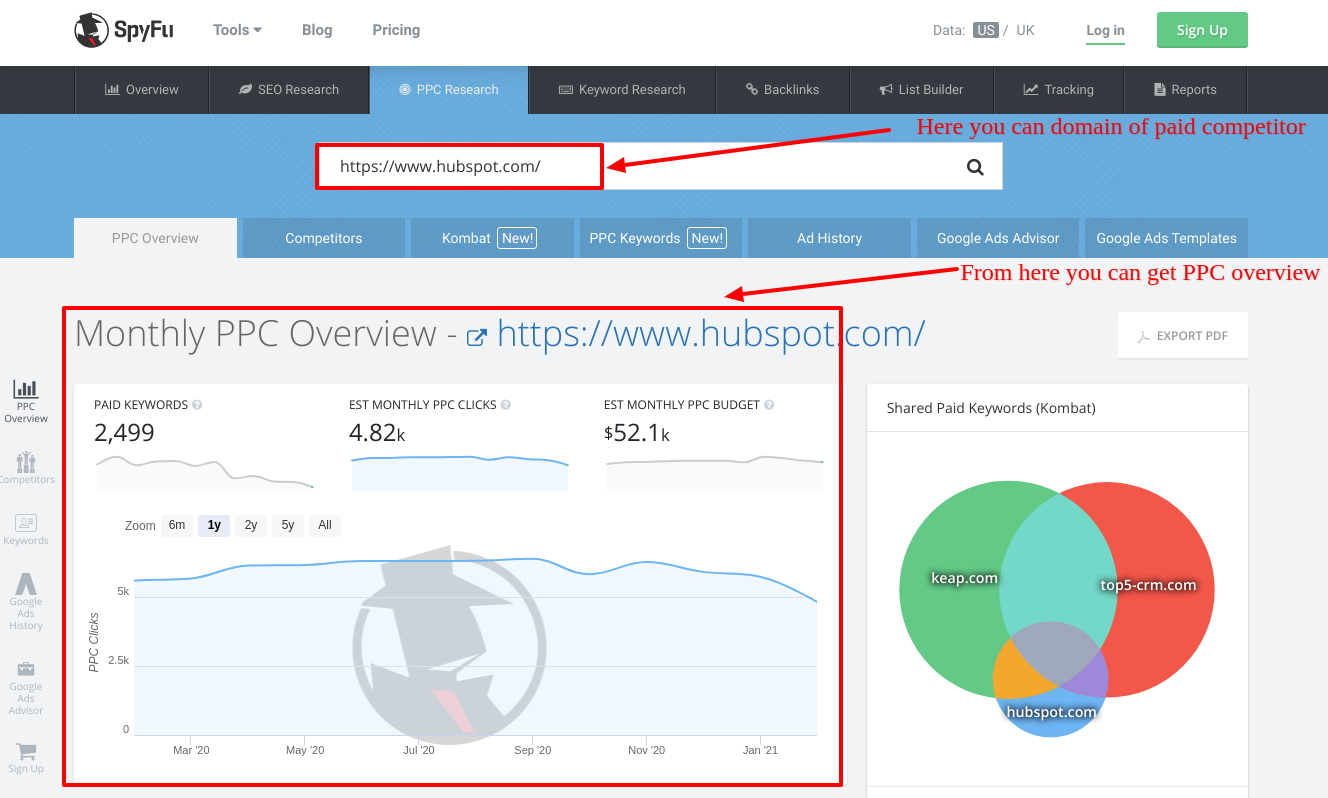Click the external-link icon beside hubspot URL
Viewport: 1328px width, 798px height.
tap(477, 337)
